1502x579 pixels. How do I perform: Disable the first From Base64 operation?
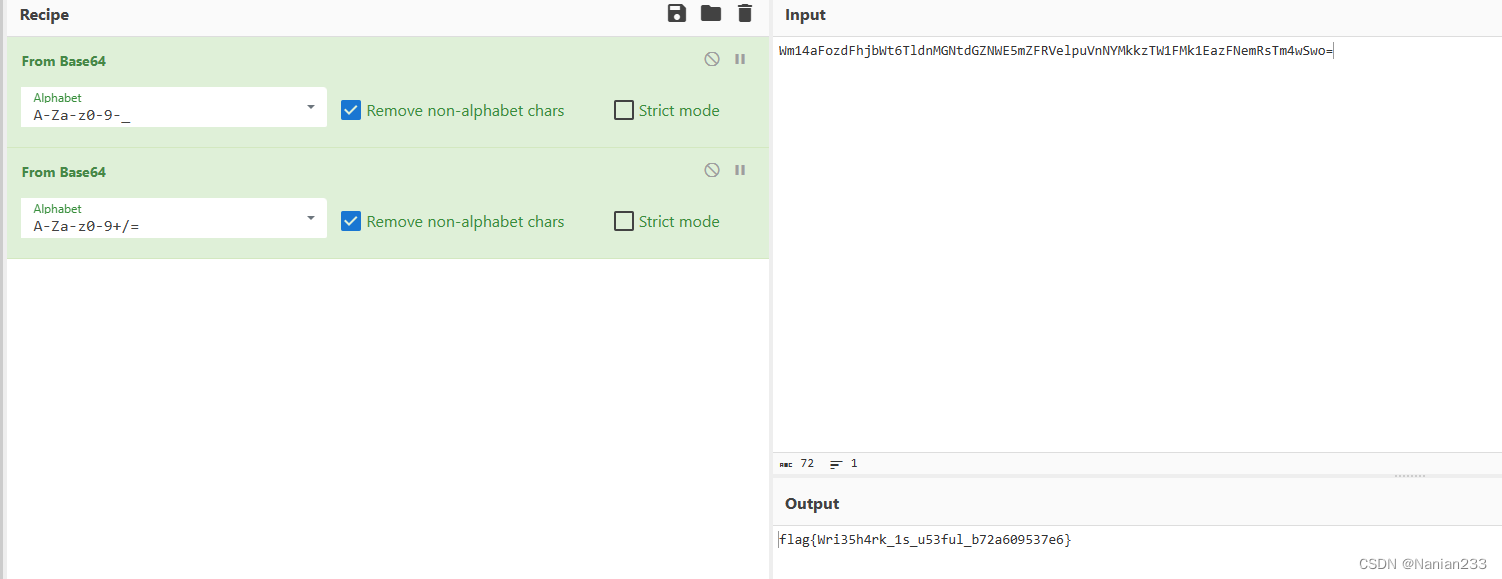pyautogui.click(x=712, y=59)
